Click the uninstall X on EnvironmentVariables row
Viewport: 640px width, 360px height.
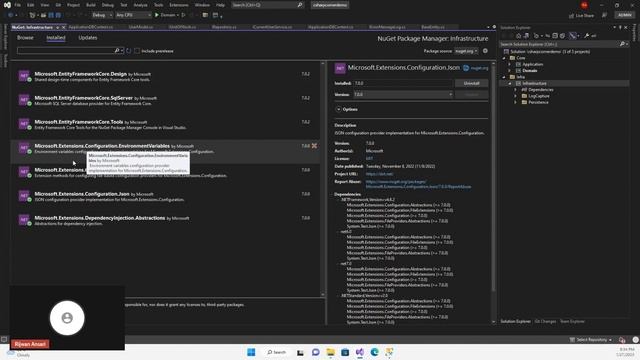[314, 146]
